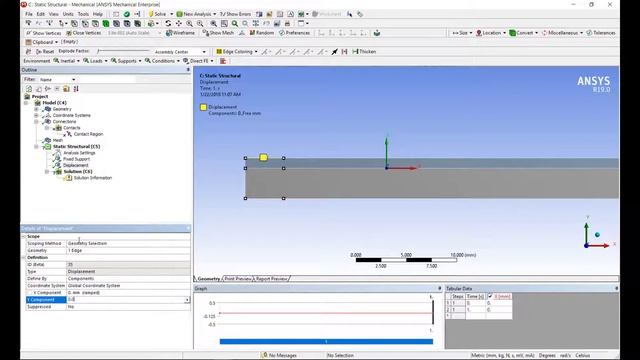
Task: Open the View menu
Action: (x=53, y=14)
